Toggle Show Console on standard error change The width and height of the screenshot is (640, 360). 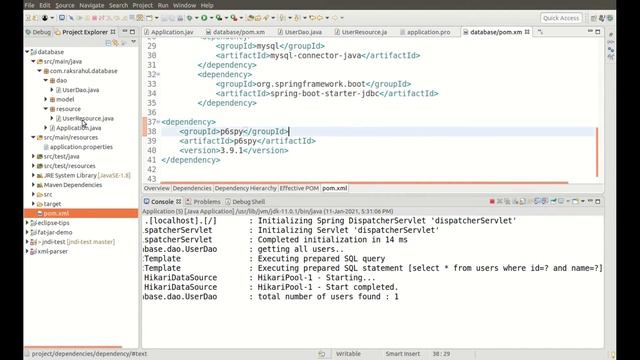[544, 202]
